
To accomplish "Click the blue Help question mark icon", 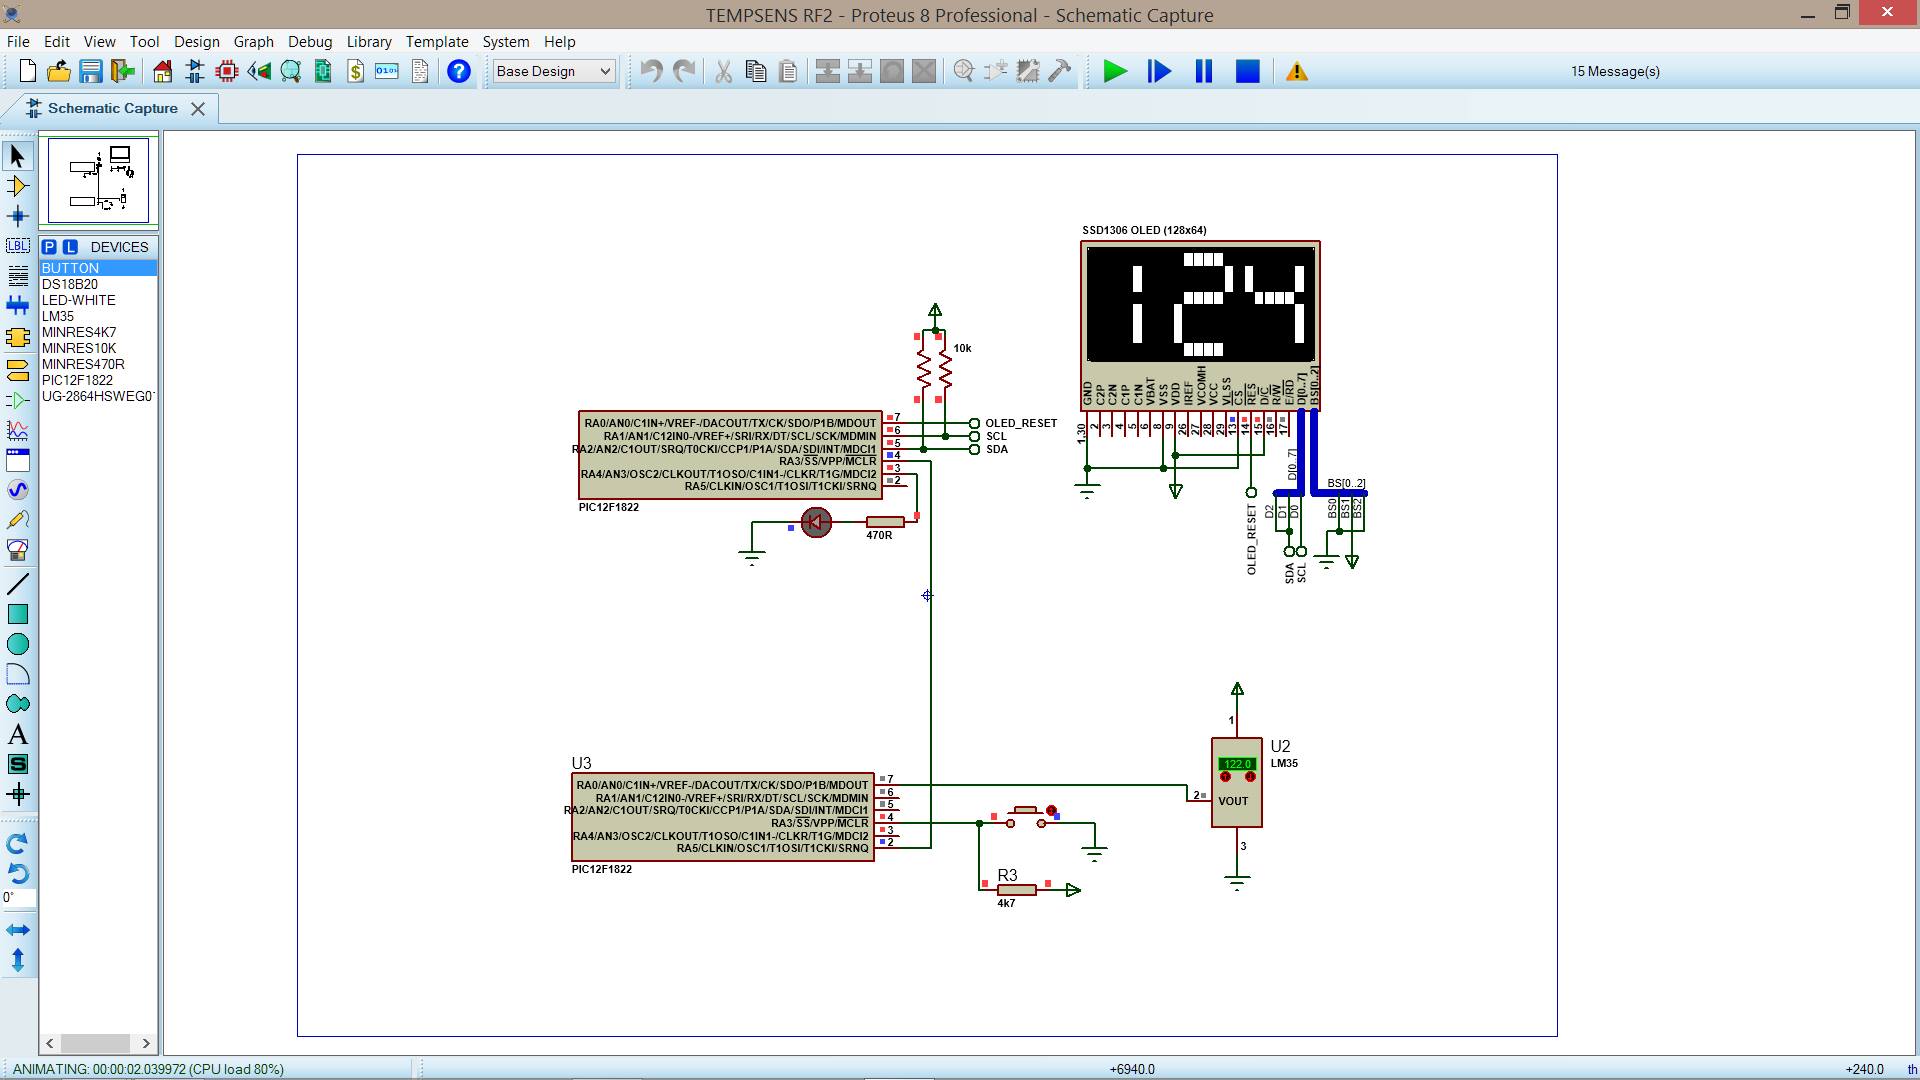I will [459, 71].
